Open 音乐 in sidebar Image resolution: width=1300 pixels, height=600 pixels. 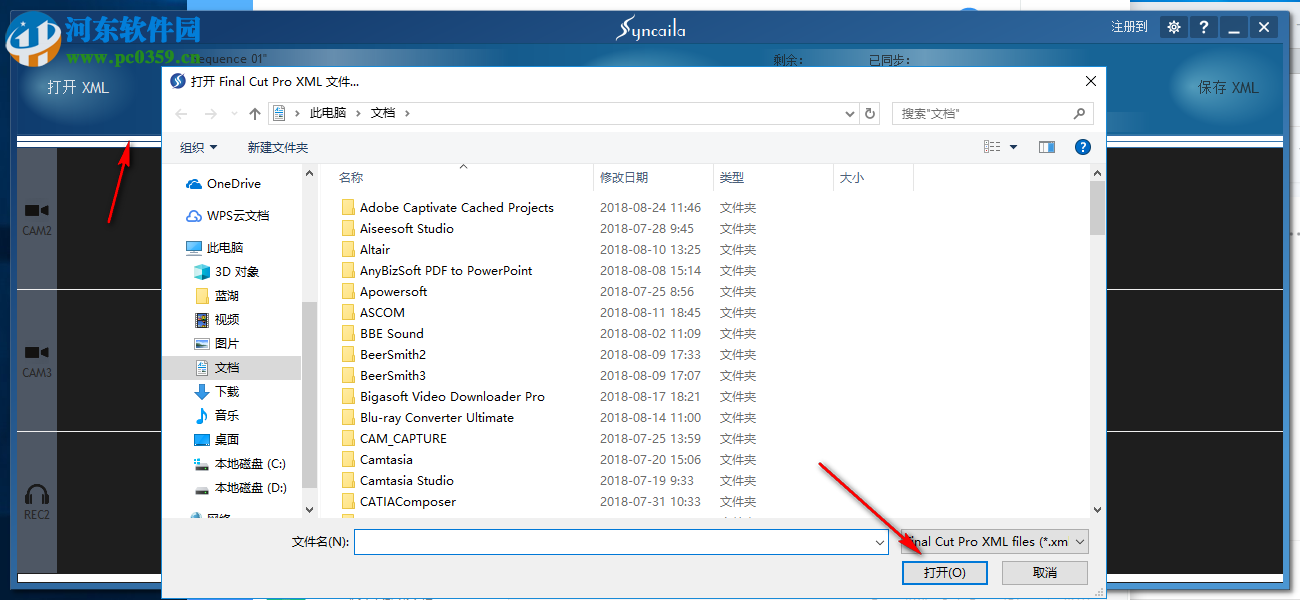(216, 416)
